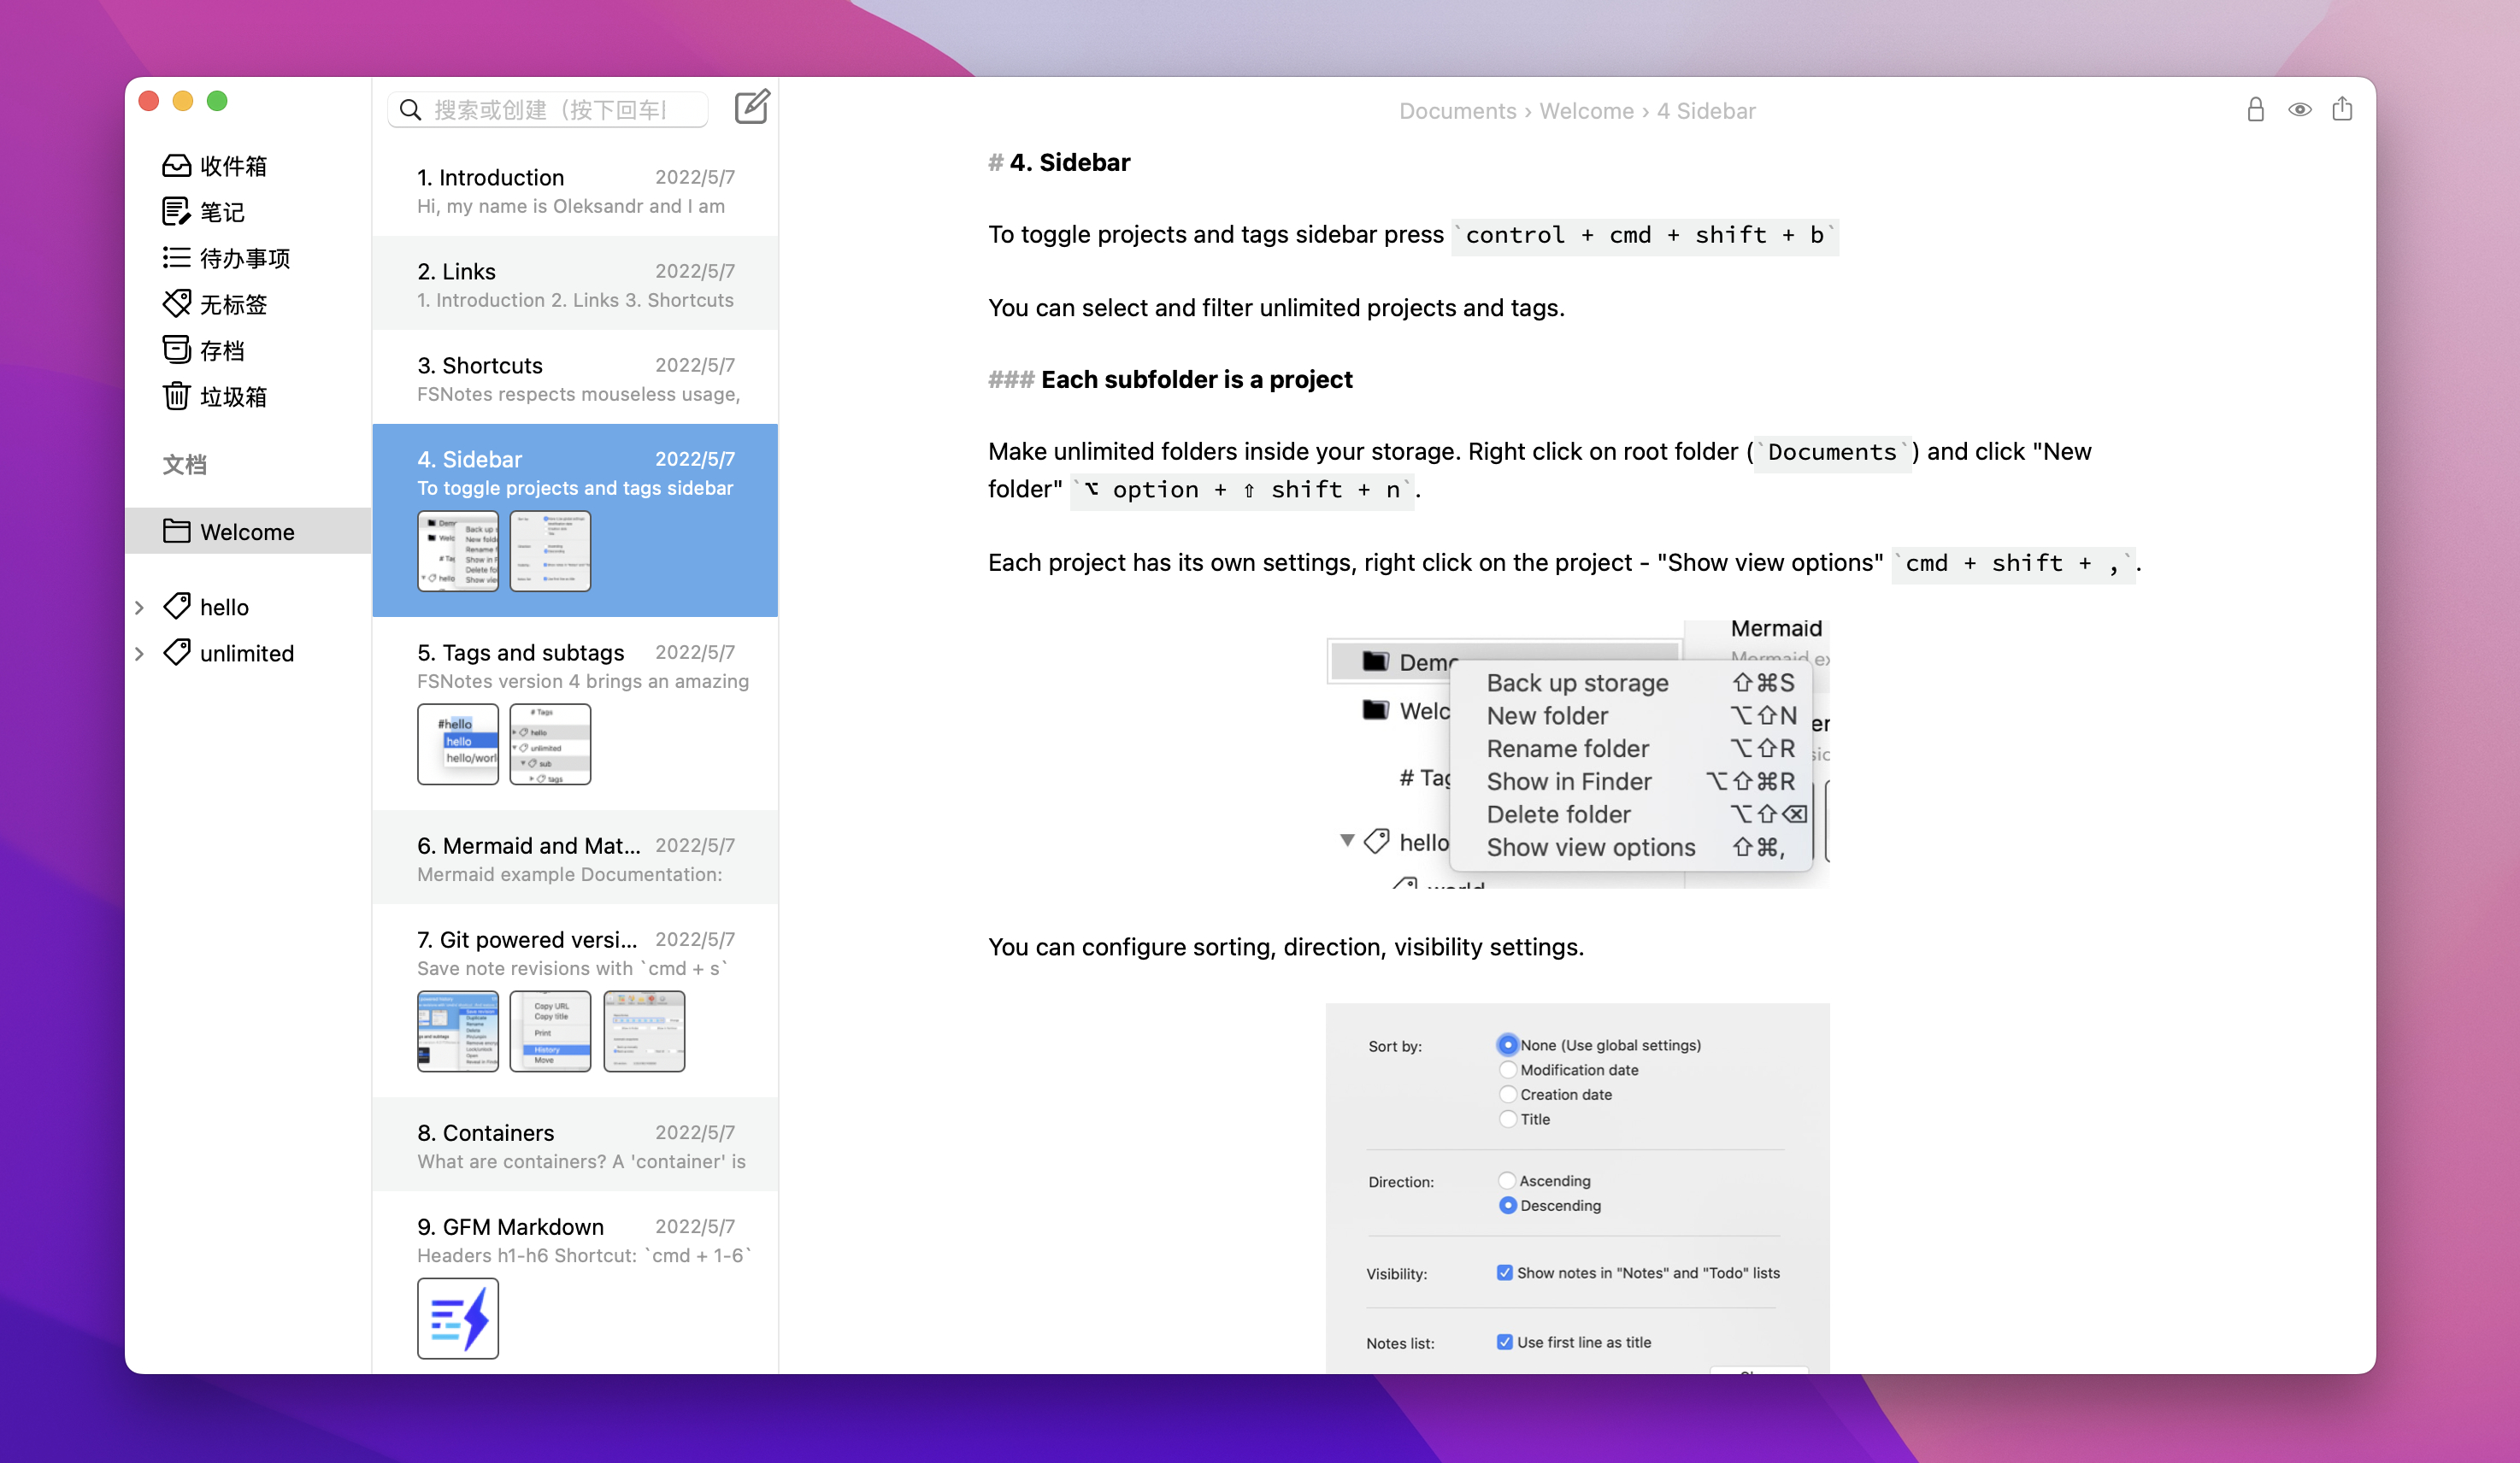Open the 6. Mermaid and Mat... note
Screen dimensions: 2520x1463
[575, 858]
